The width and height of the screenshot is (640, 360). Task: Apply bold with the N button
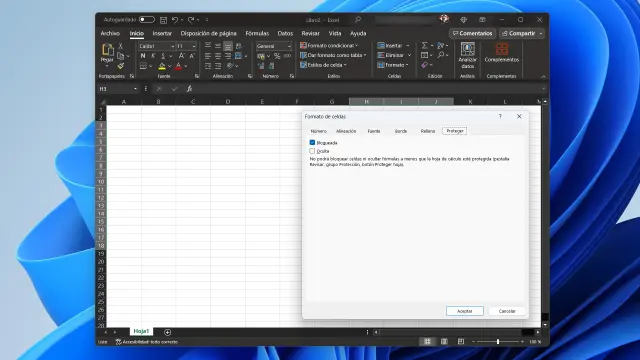click(x=143, y=56)
